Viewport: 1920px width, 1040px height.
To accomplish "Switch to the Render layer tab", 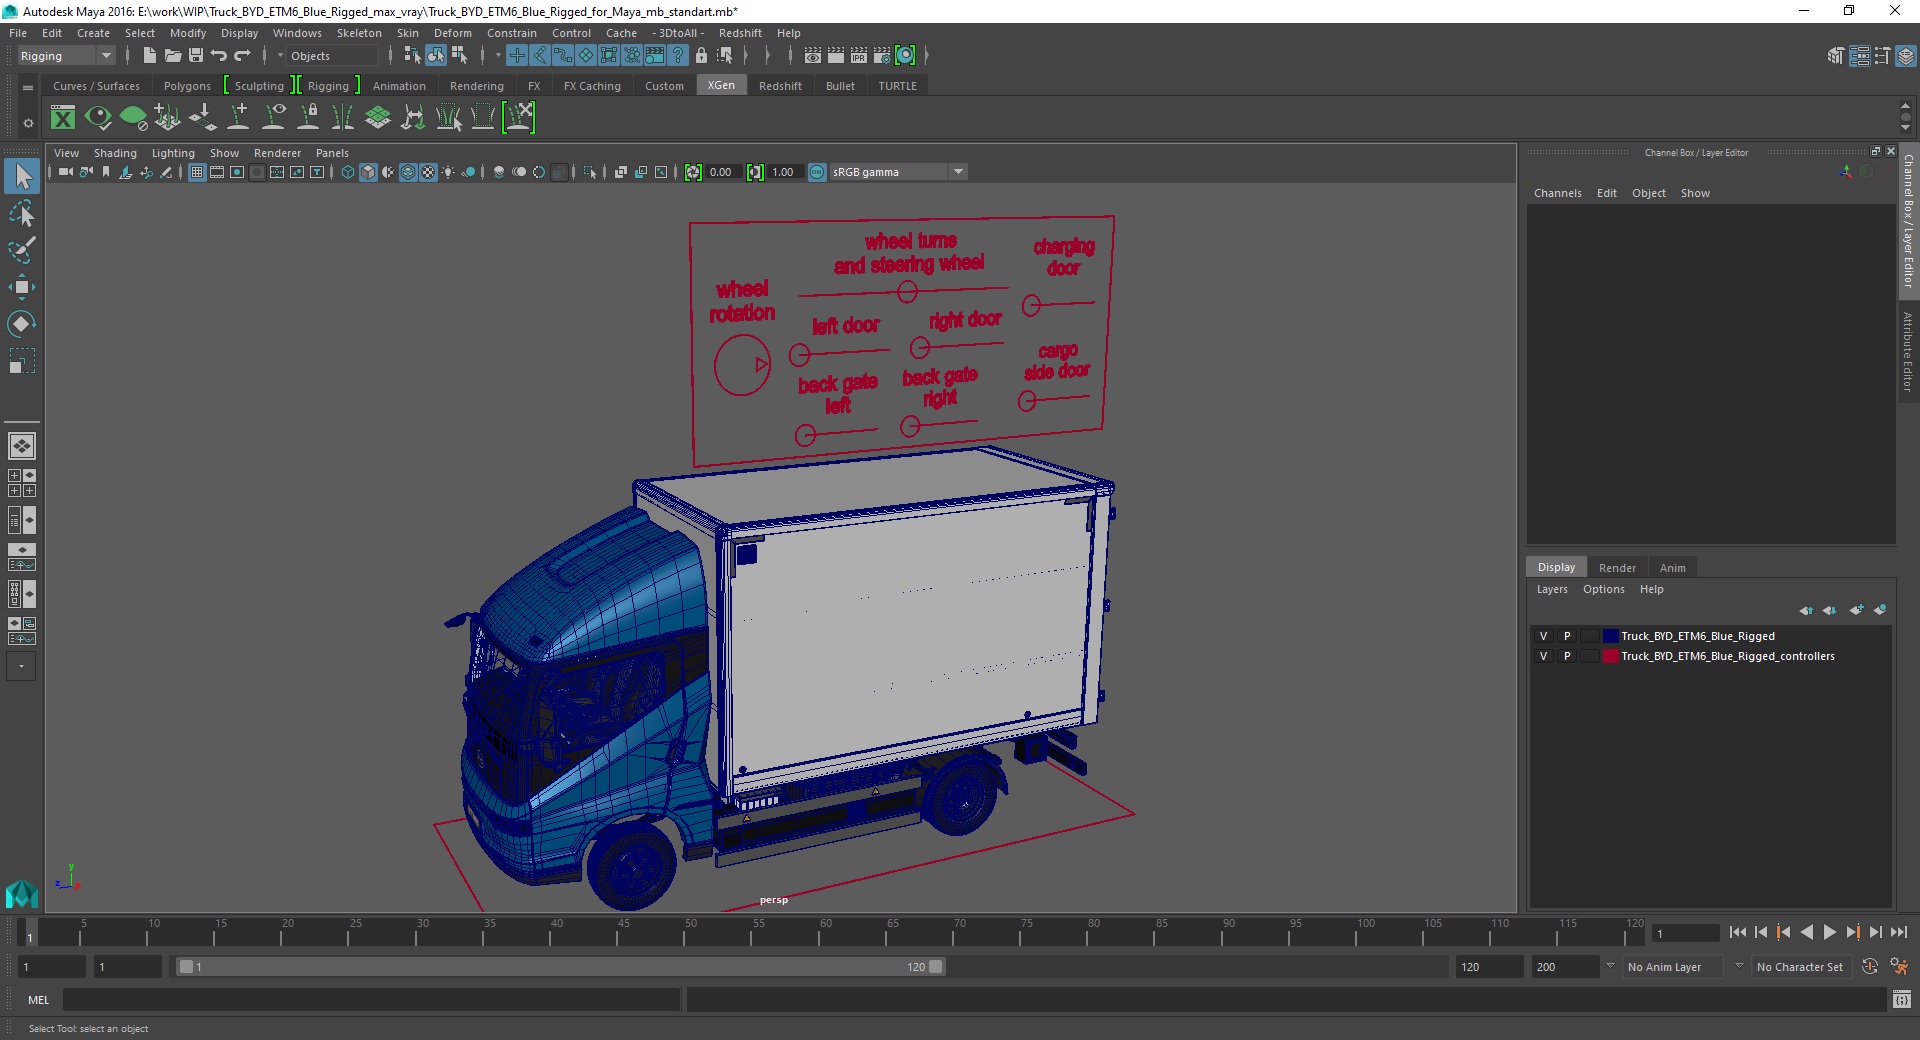I will click(1617, 568).
